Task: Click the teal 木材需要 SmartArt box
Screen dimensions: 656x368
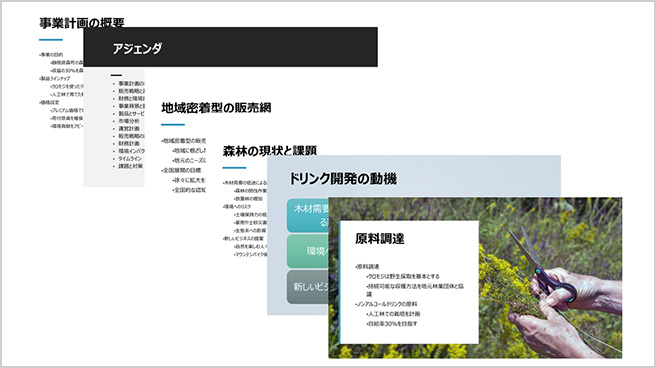Action: point(308,215)
